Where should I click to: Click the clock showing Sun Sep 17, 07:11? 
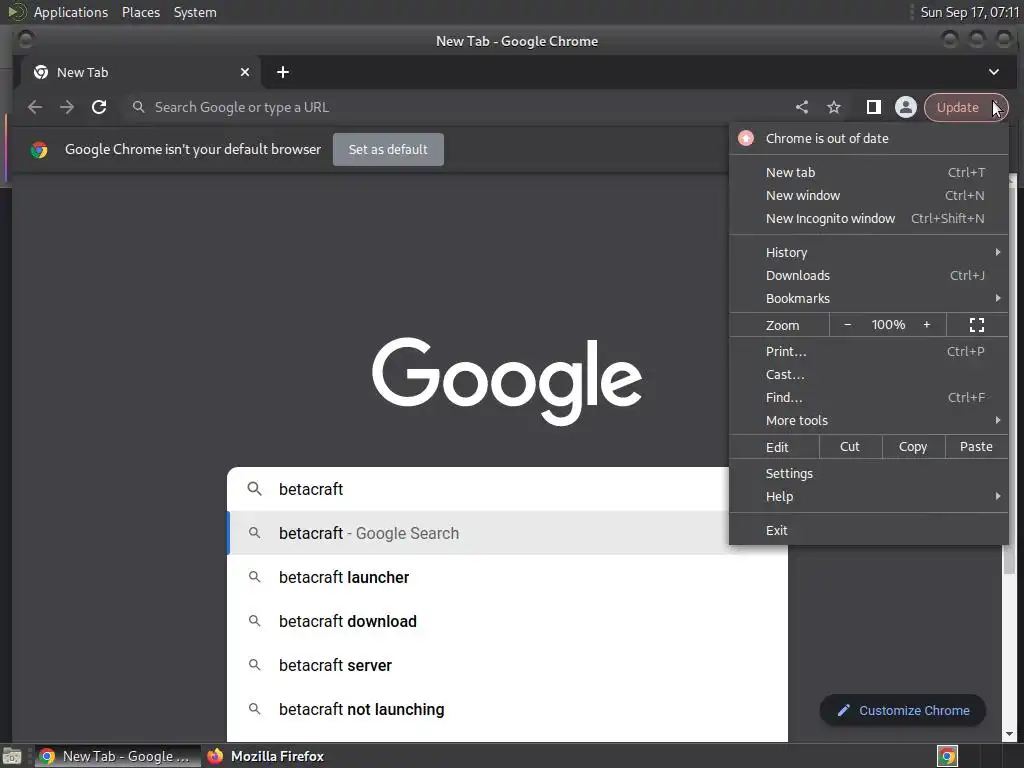970,12
